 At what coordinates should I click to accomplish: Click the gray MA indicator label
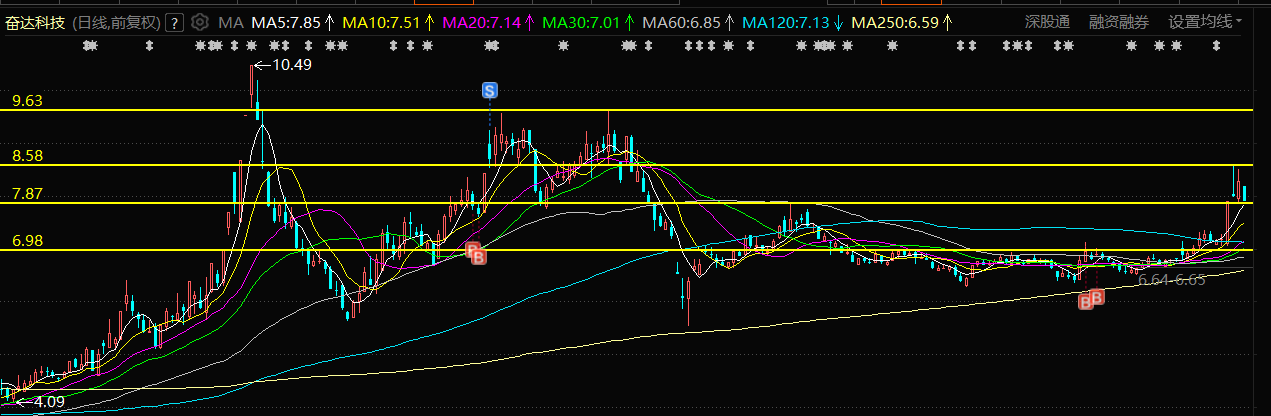pyautogui.click(x=230, y=21)
